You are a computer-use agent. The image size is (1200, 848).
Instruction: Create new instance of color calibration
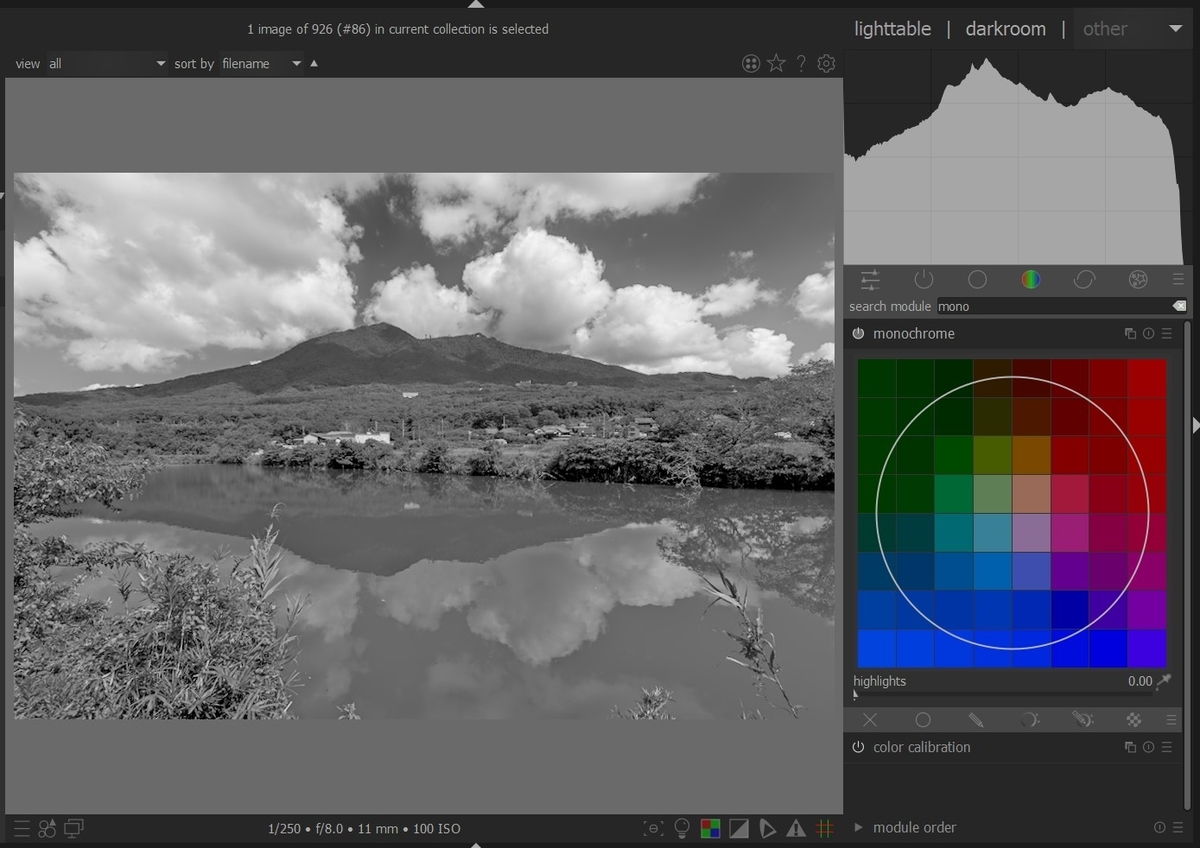[1130, 748]
